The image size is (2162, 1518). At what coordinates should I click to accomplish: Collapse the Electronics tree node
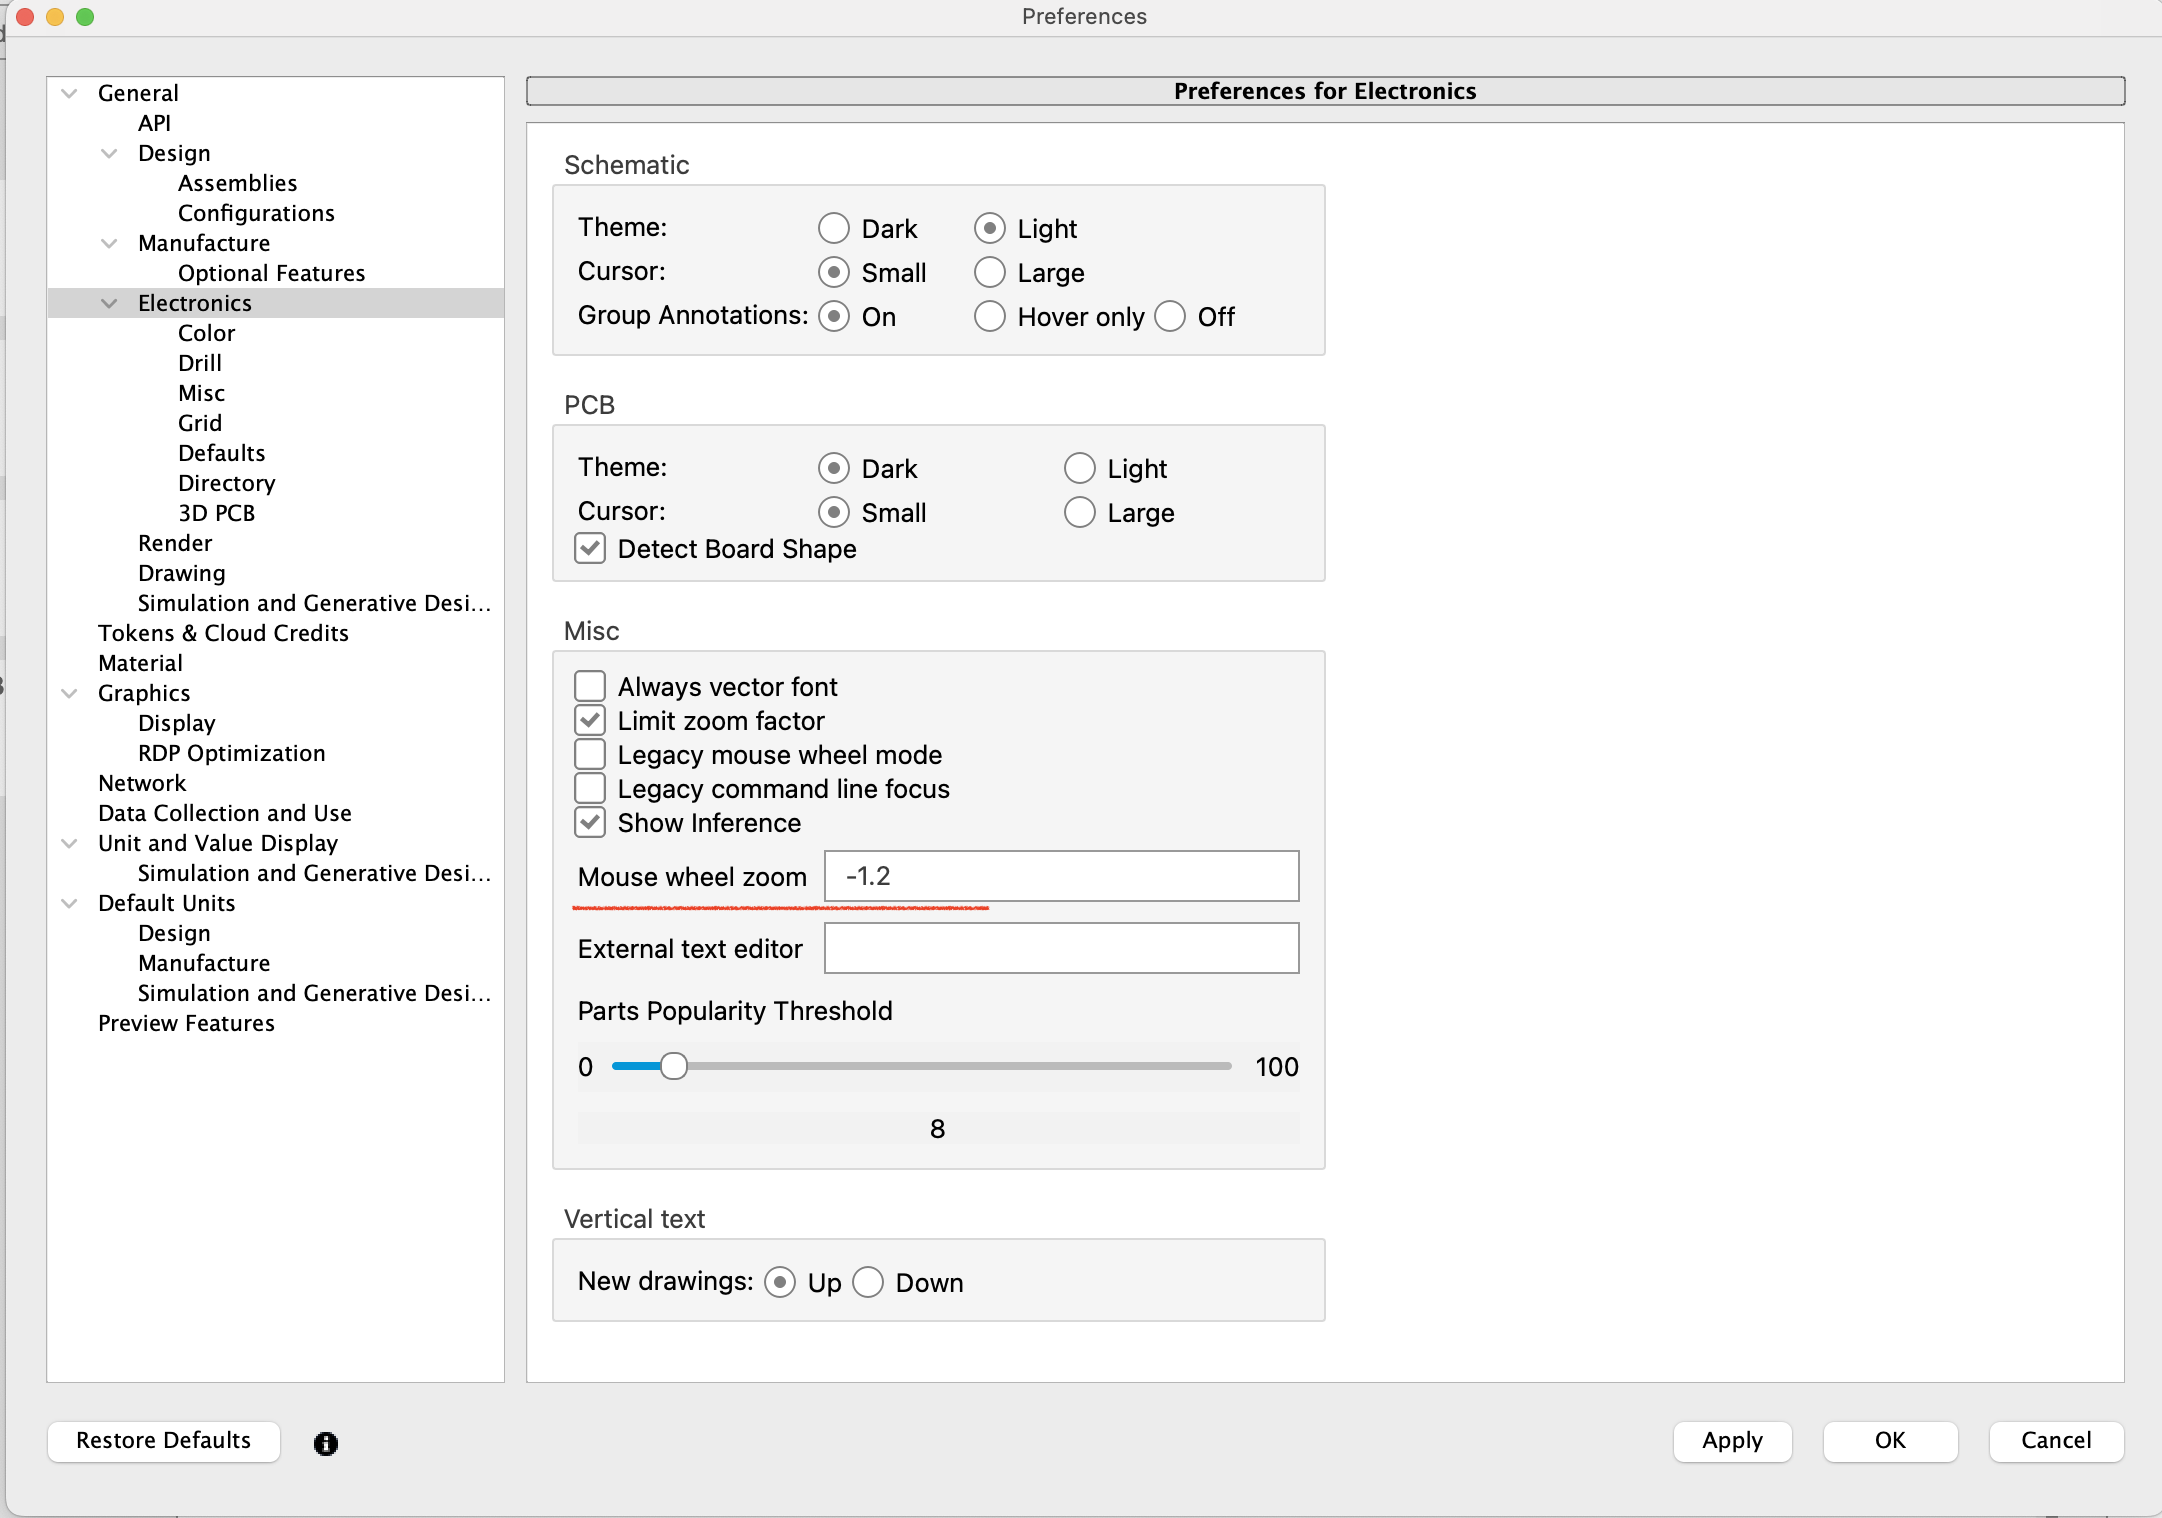tap(109, 303)
